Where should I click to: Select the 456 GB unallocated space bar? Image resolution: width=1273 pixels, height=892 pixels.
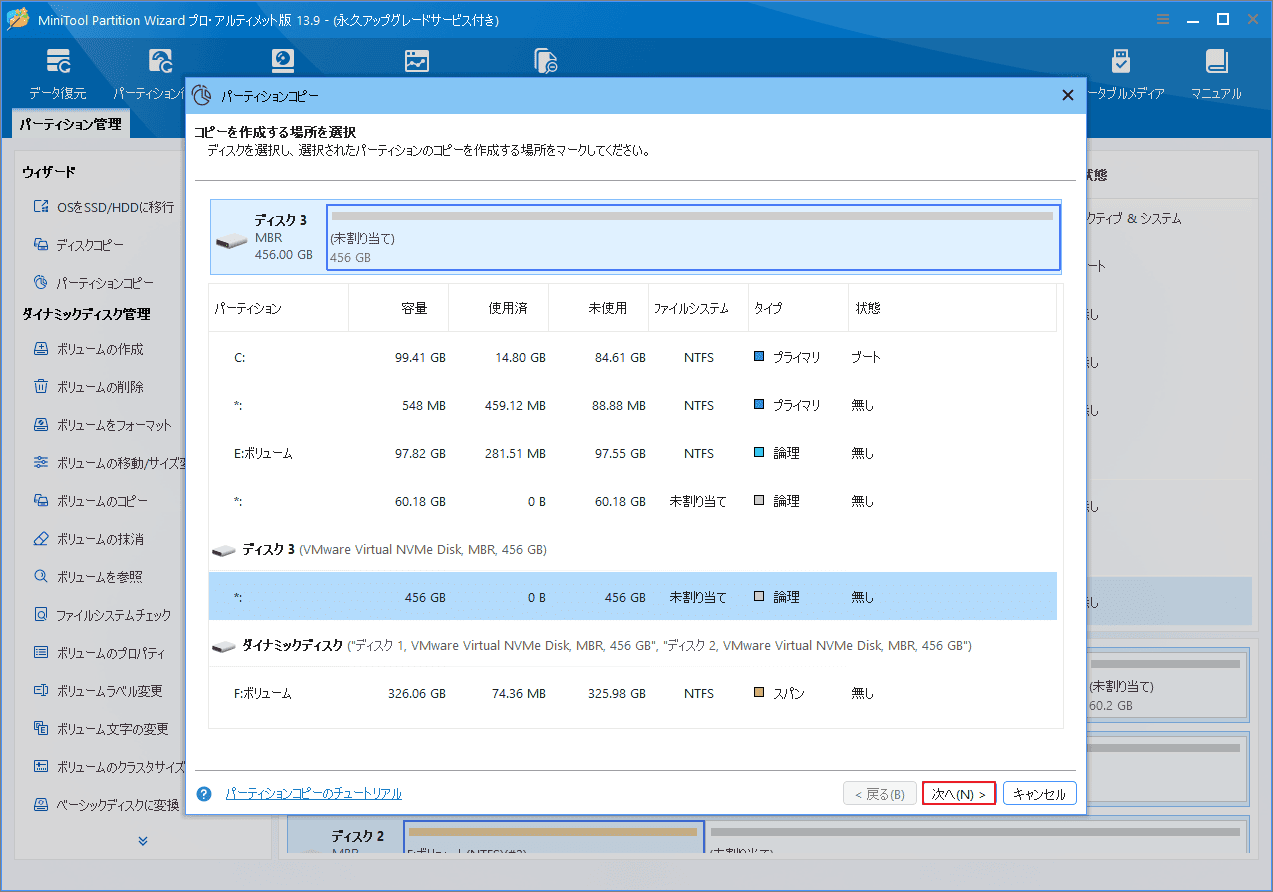pyautogui.click(x=692, y=238)
